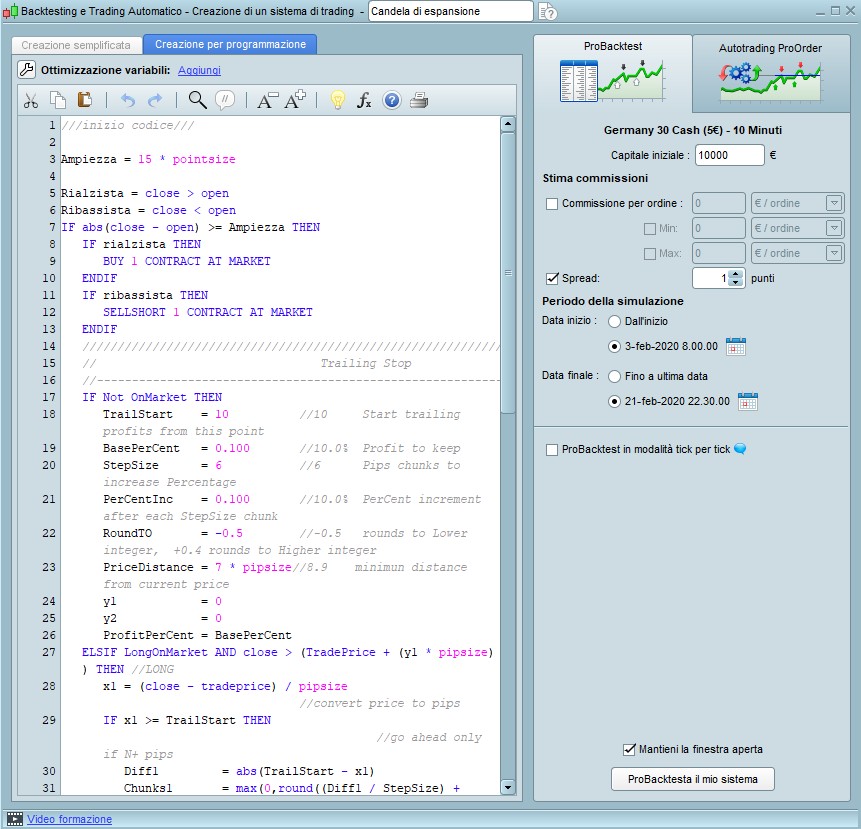Viewport: 861px width, 829px height.
Task: Click the light bulb hint icon
Action: [338, 100]
